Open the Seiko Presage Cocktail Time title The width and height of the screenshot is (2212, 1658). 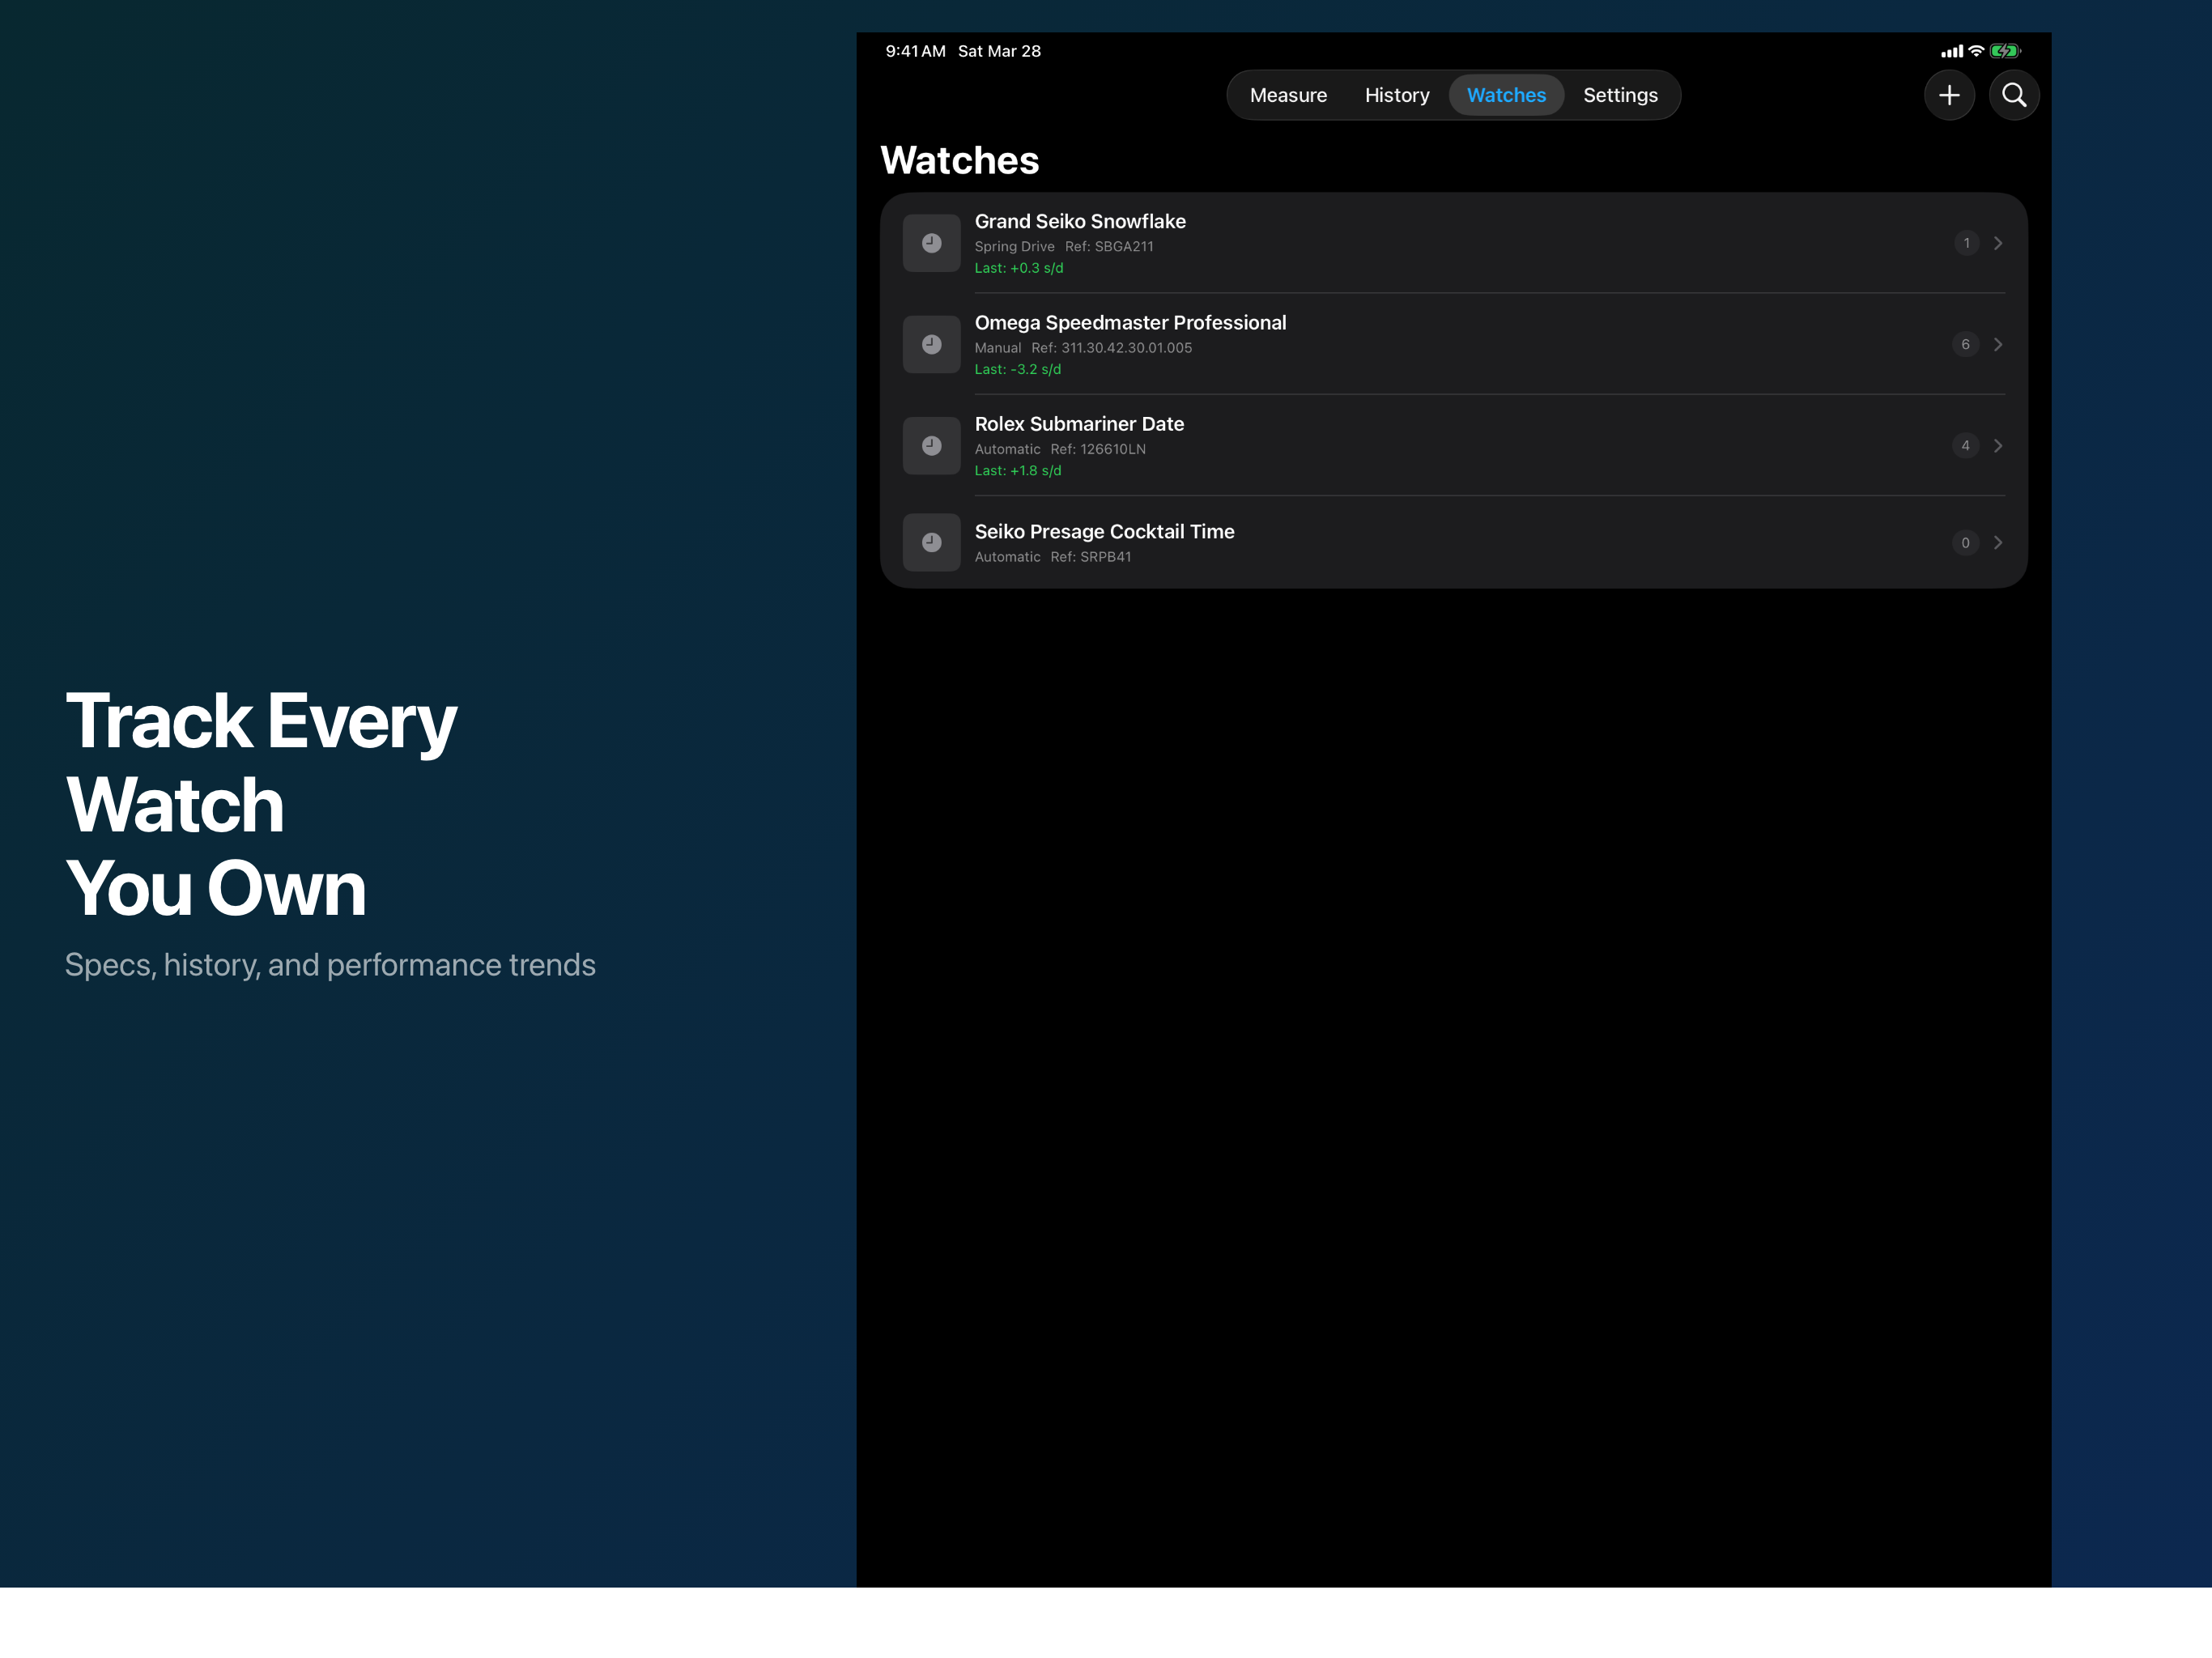(x=1104, y=532)
